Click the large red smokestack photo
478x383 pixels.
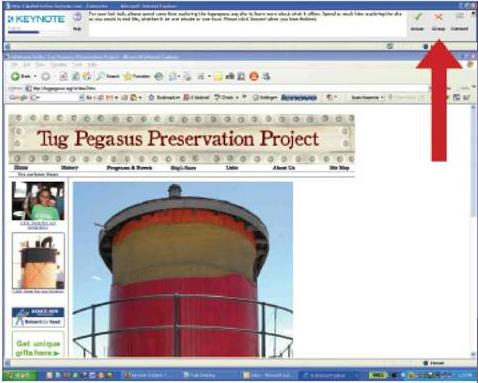click(x=183, y=269)
